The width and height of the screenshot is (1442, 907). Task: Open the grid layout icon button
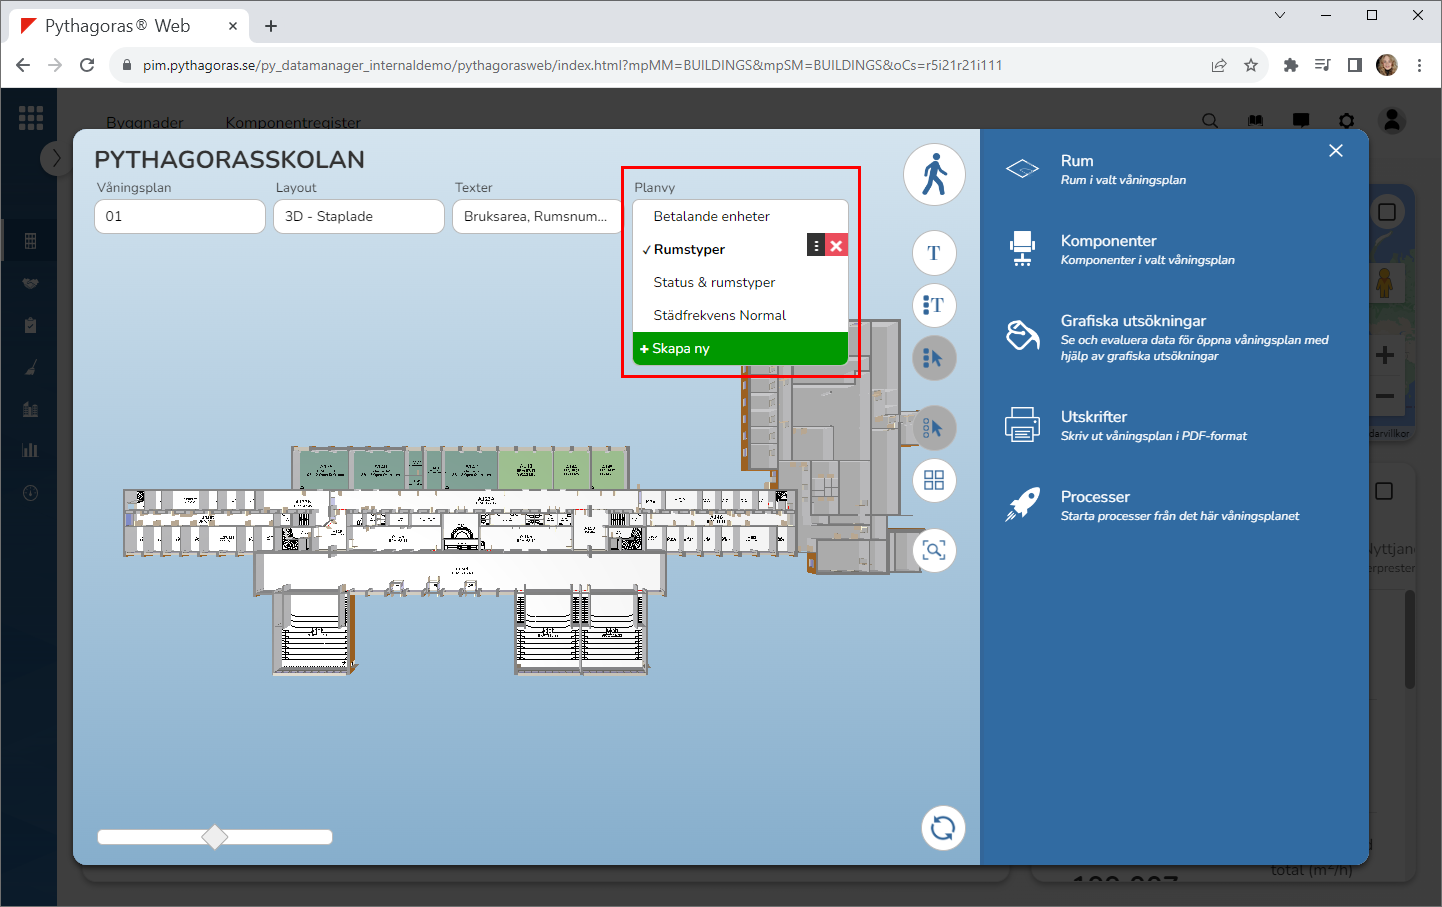click(x=934, y=481)
